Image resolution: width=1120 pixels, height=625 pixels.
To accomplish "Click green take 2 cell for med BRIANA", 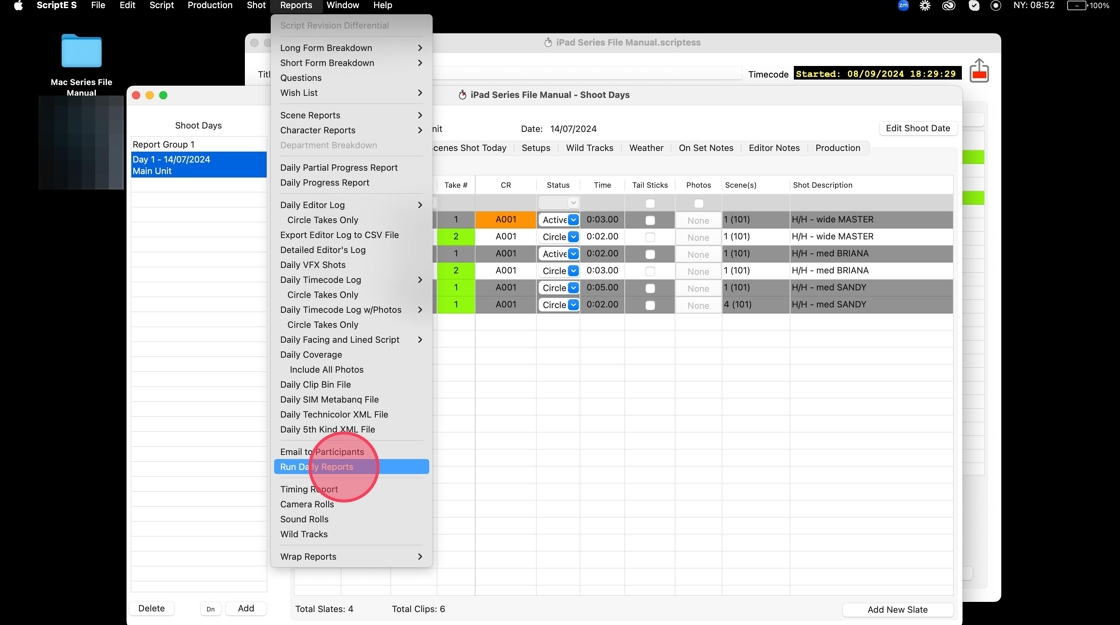I will point(456,271).
